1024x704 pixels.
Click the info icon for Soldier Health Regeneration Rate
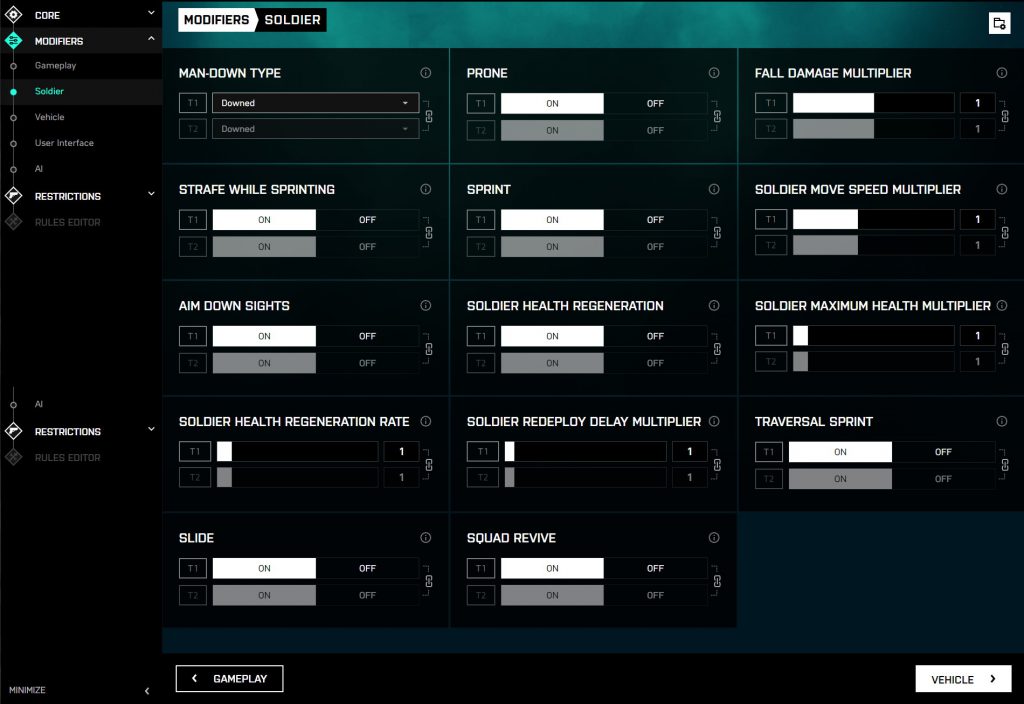coord(426,422)
